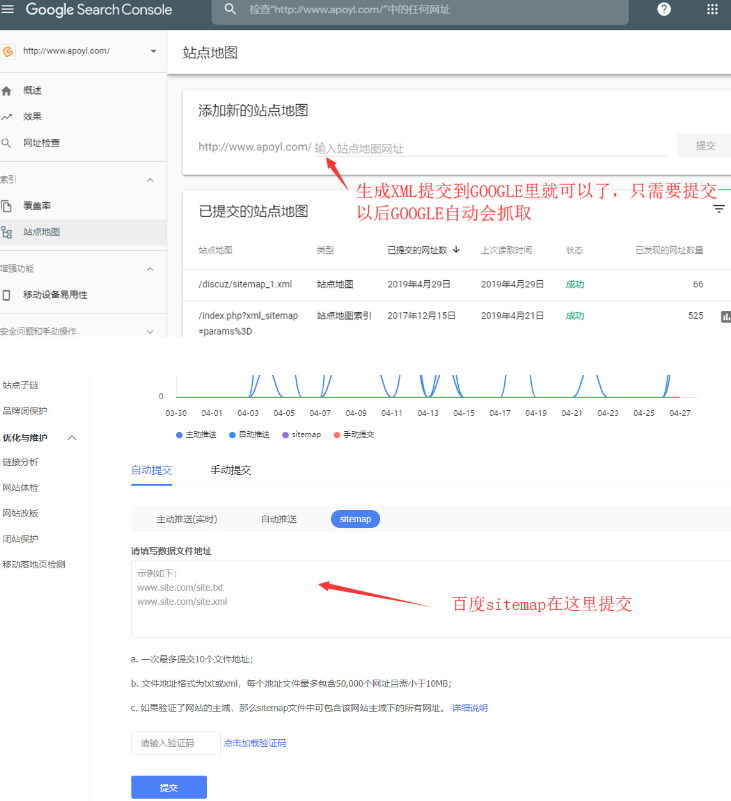Click the blue 提交 button
This screenshot has width=731, height=801.
tap(169, 787)
